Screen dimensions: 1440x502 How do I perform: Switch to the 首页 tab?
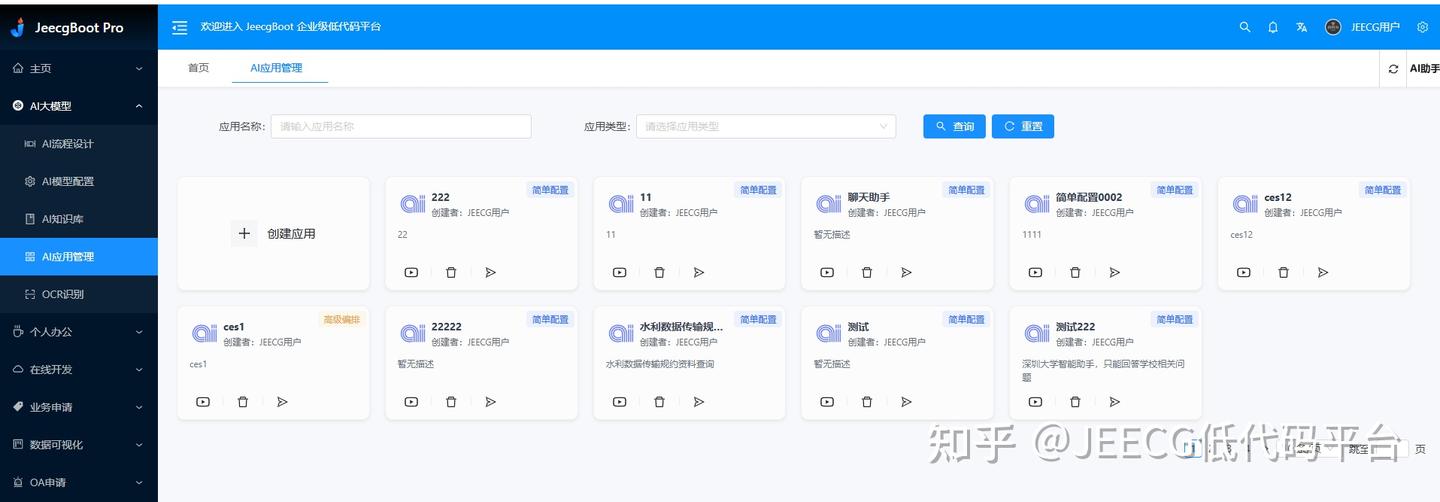[x=199, y=68]
